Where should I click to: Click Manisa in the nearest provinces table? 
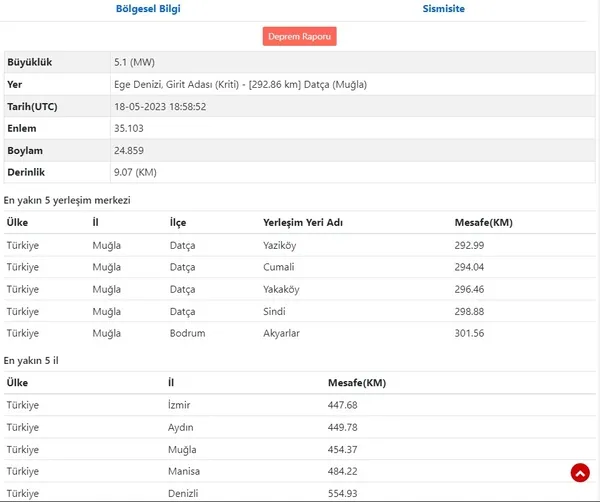[x=184, y=471]
